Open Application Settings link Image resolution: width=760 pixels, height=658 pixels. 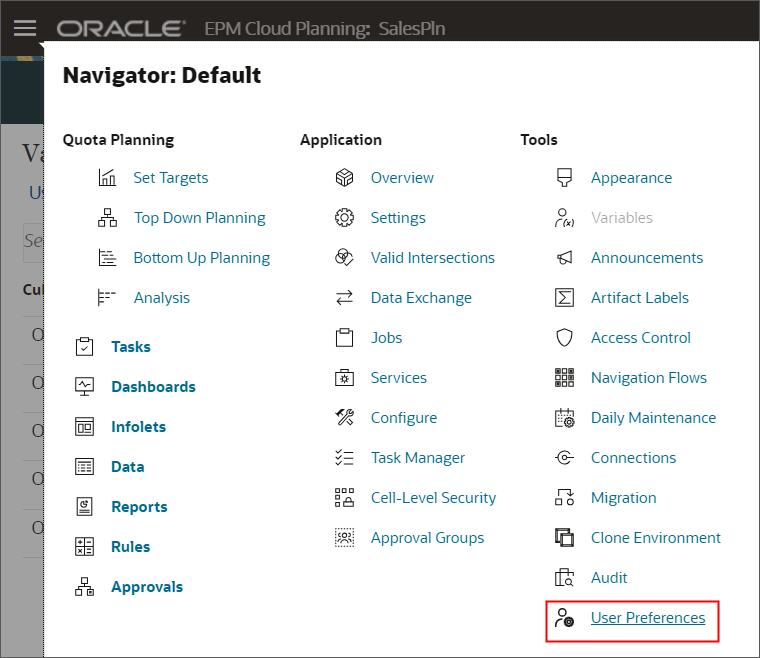pyautogui.click(x=398, y=218)
